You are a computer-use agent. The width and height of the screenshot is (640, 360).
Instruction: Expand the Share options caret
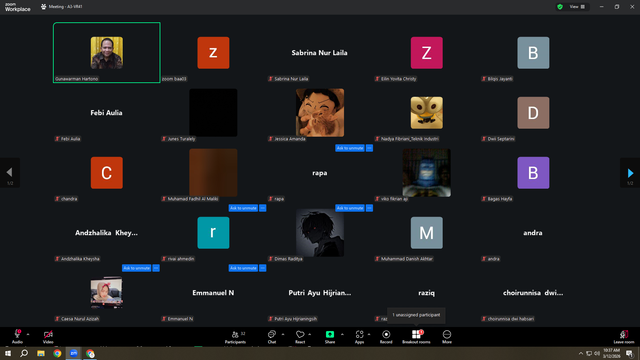click(342, 334)
